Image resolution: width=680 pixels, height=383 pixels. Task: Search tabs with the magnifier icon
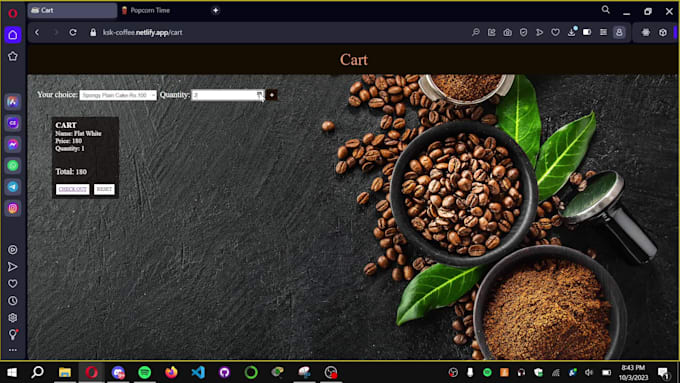[605, 10]
